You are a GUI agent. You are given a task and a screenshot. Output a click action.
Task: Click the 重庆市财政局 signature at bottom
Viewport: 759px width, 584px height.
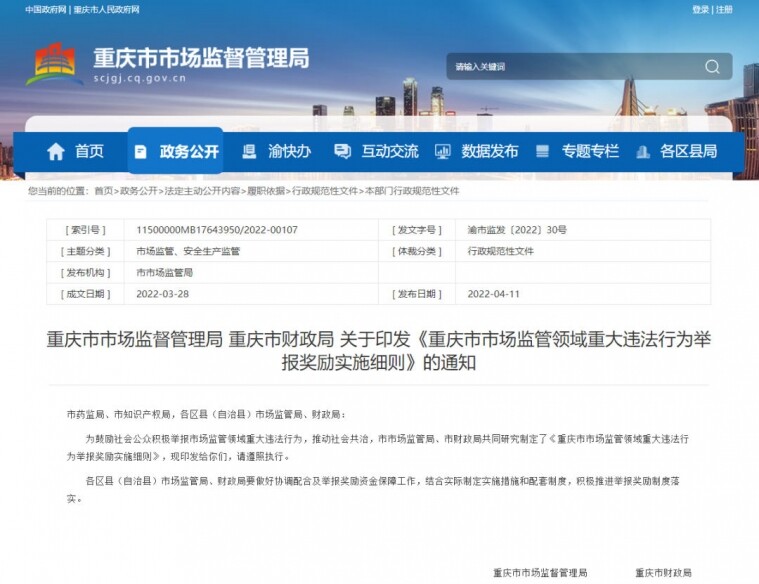click(663, 573)
